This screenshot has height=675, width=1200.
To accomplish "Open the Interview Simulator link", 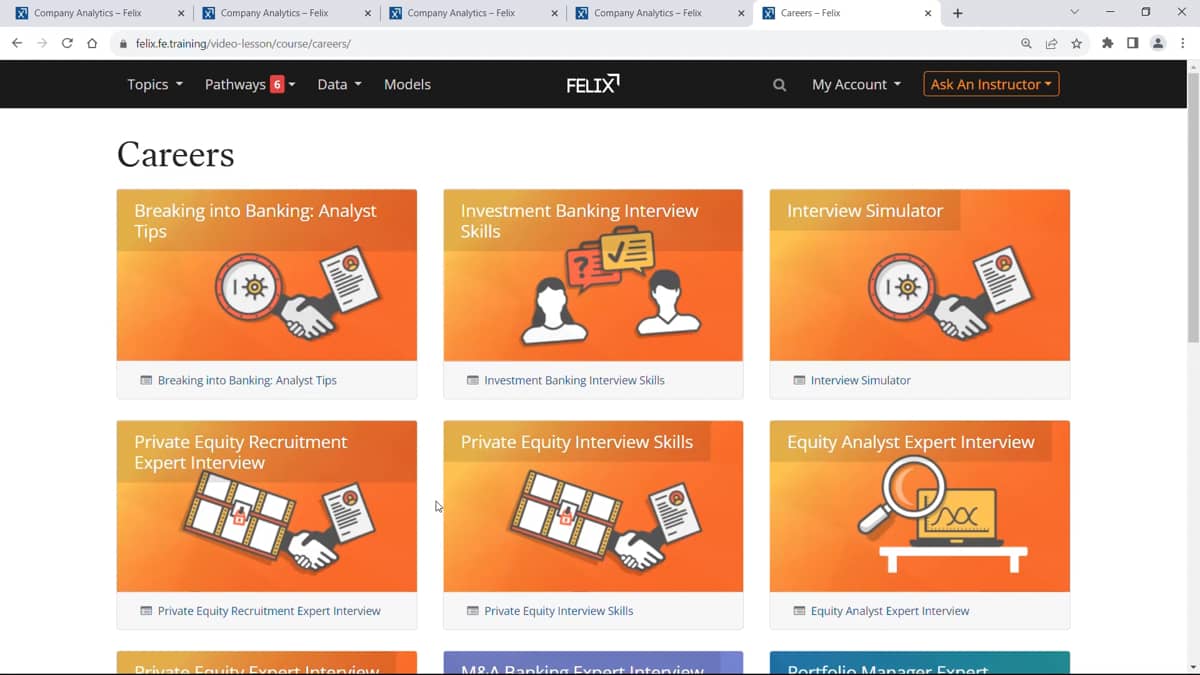I will click(860, 380).
